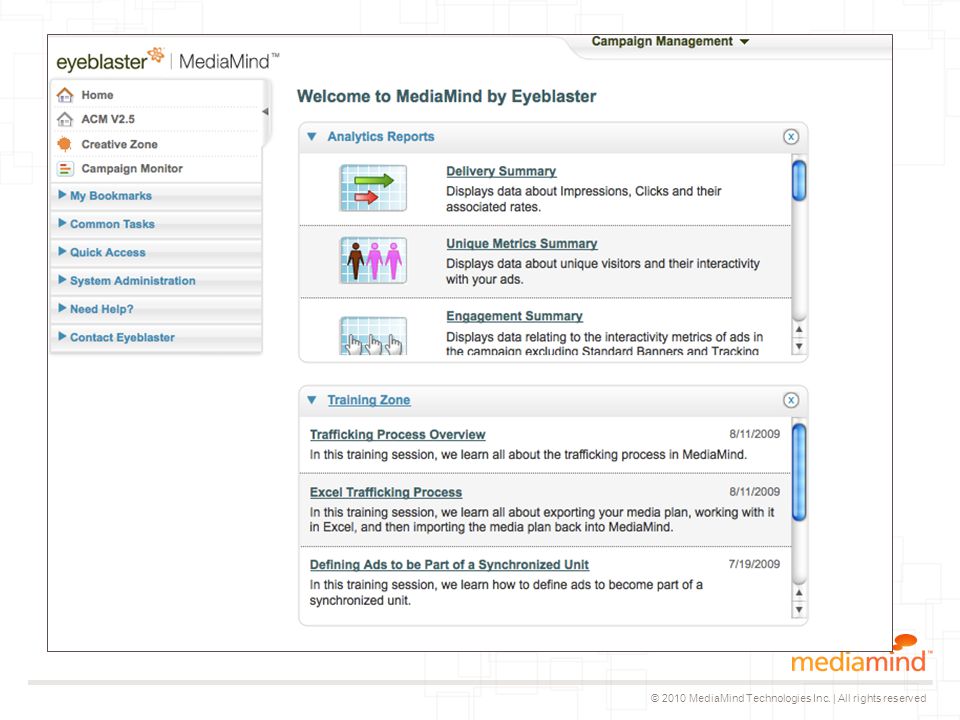960x720 pixels.
Task: Open the Training Zone heading link
Action: [369, 400]
